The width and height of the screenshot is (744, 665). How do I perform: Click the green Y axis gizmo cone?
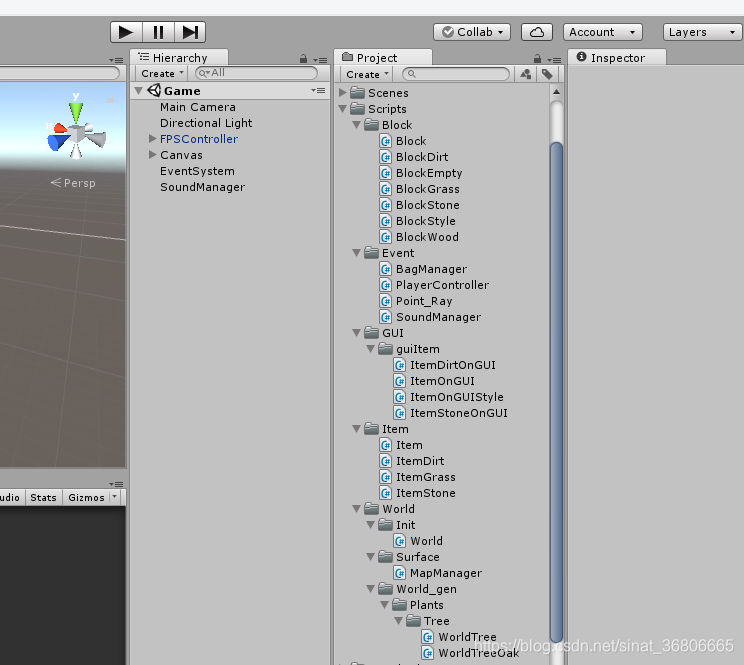point(76,112)
